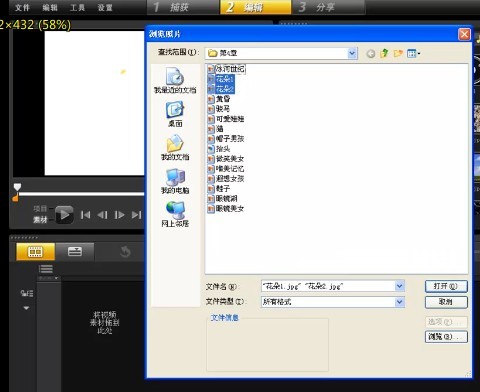Select the file 可爱娃娃

226,119
